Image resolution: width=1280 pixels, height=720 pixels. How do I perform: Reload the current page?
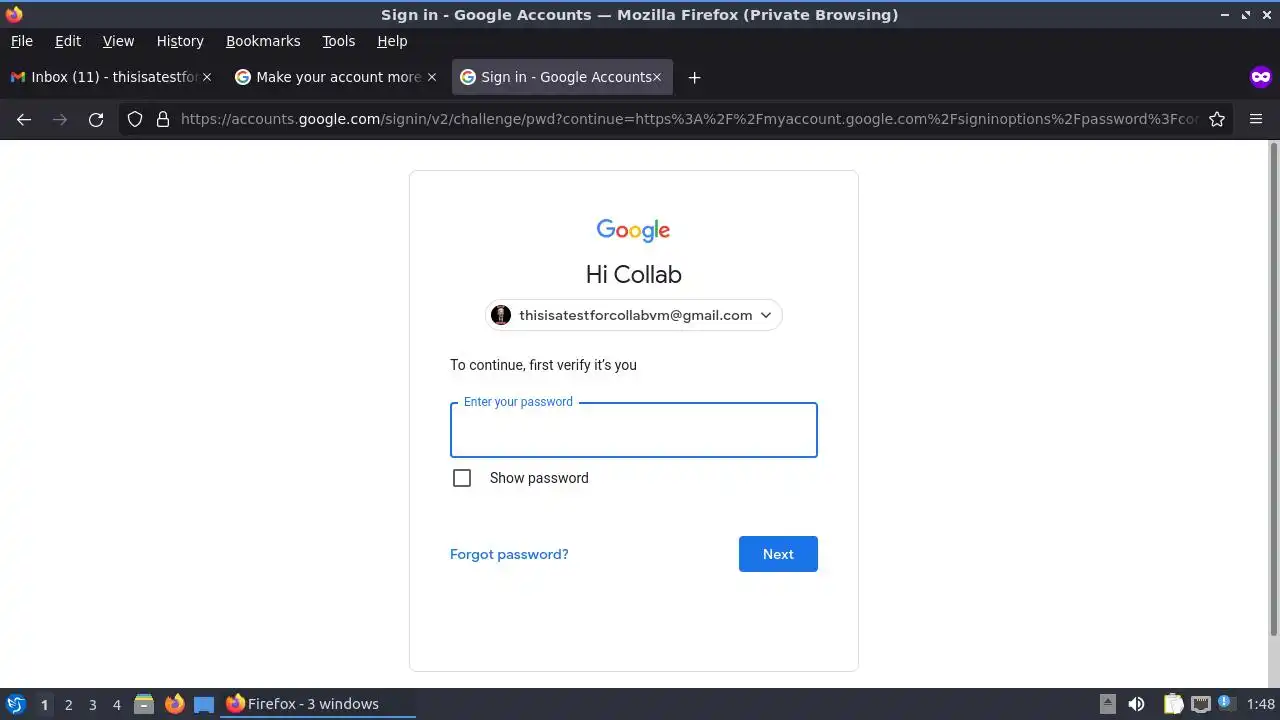coord(96,119)
